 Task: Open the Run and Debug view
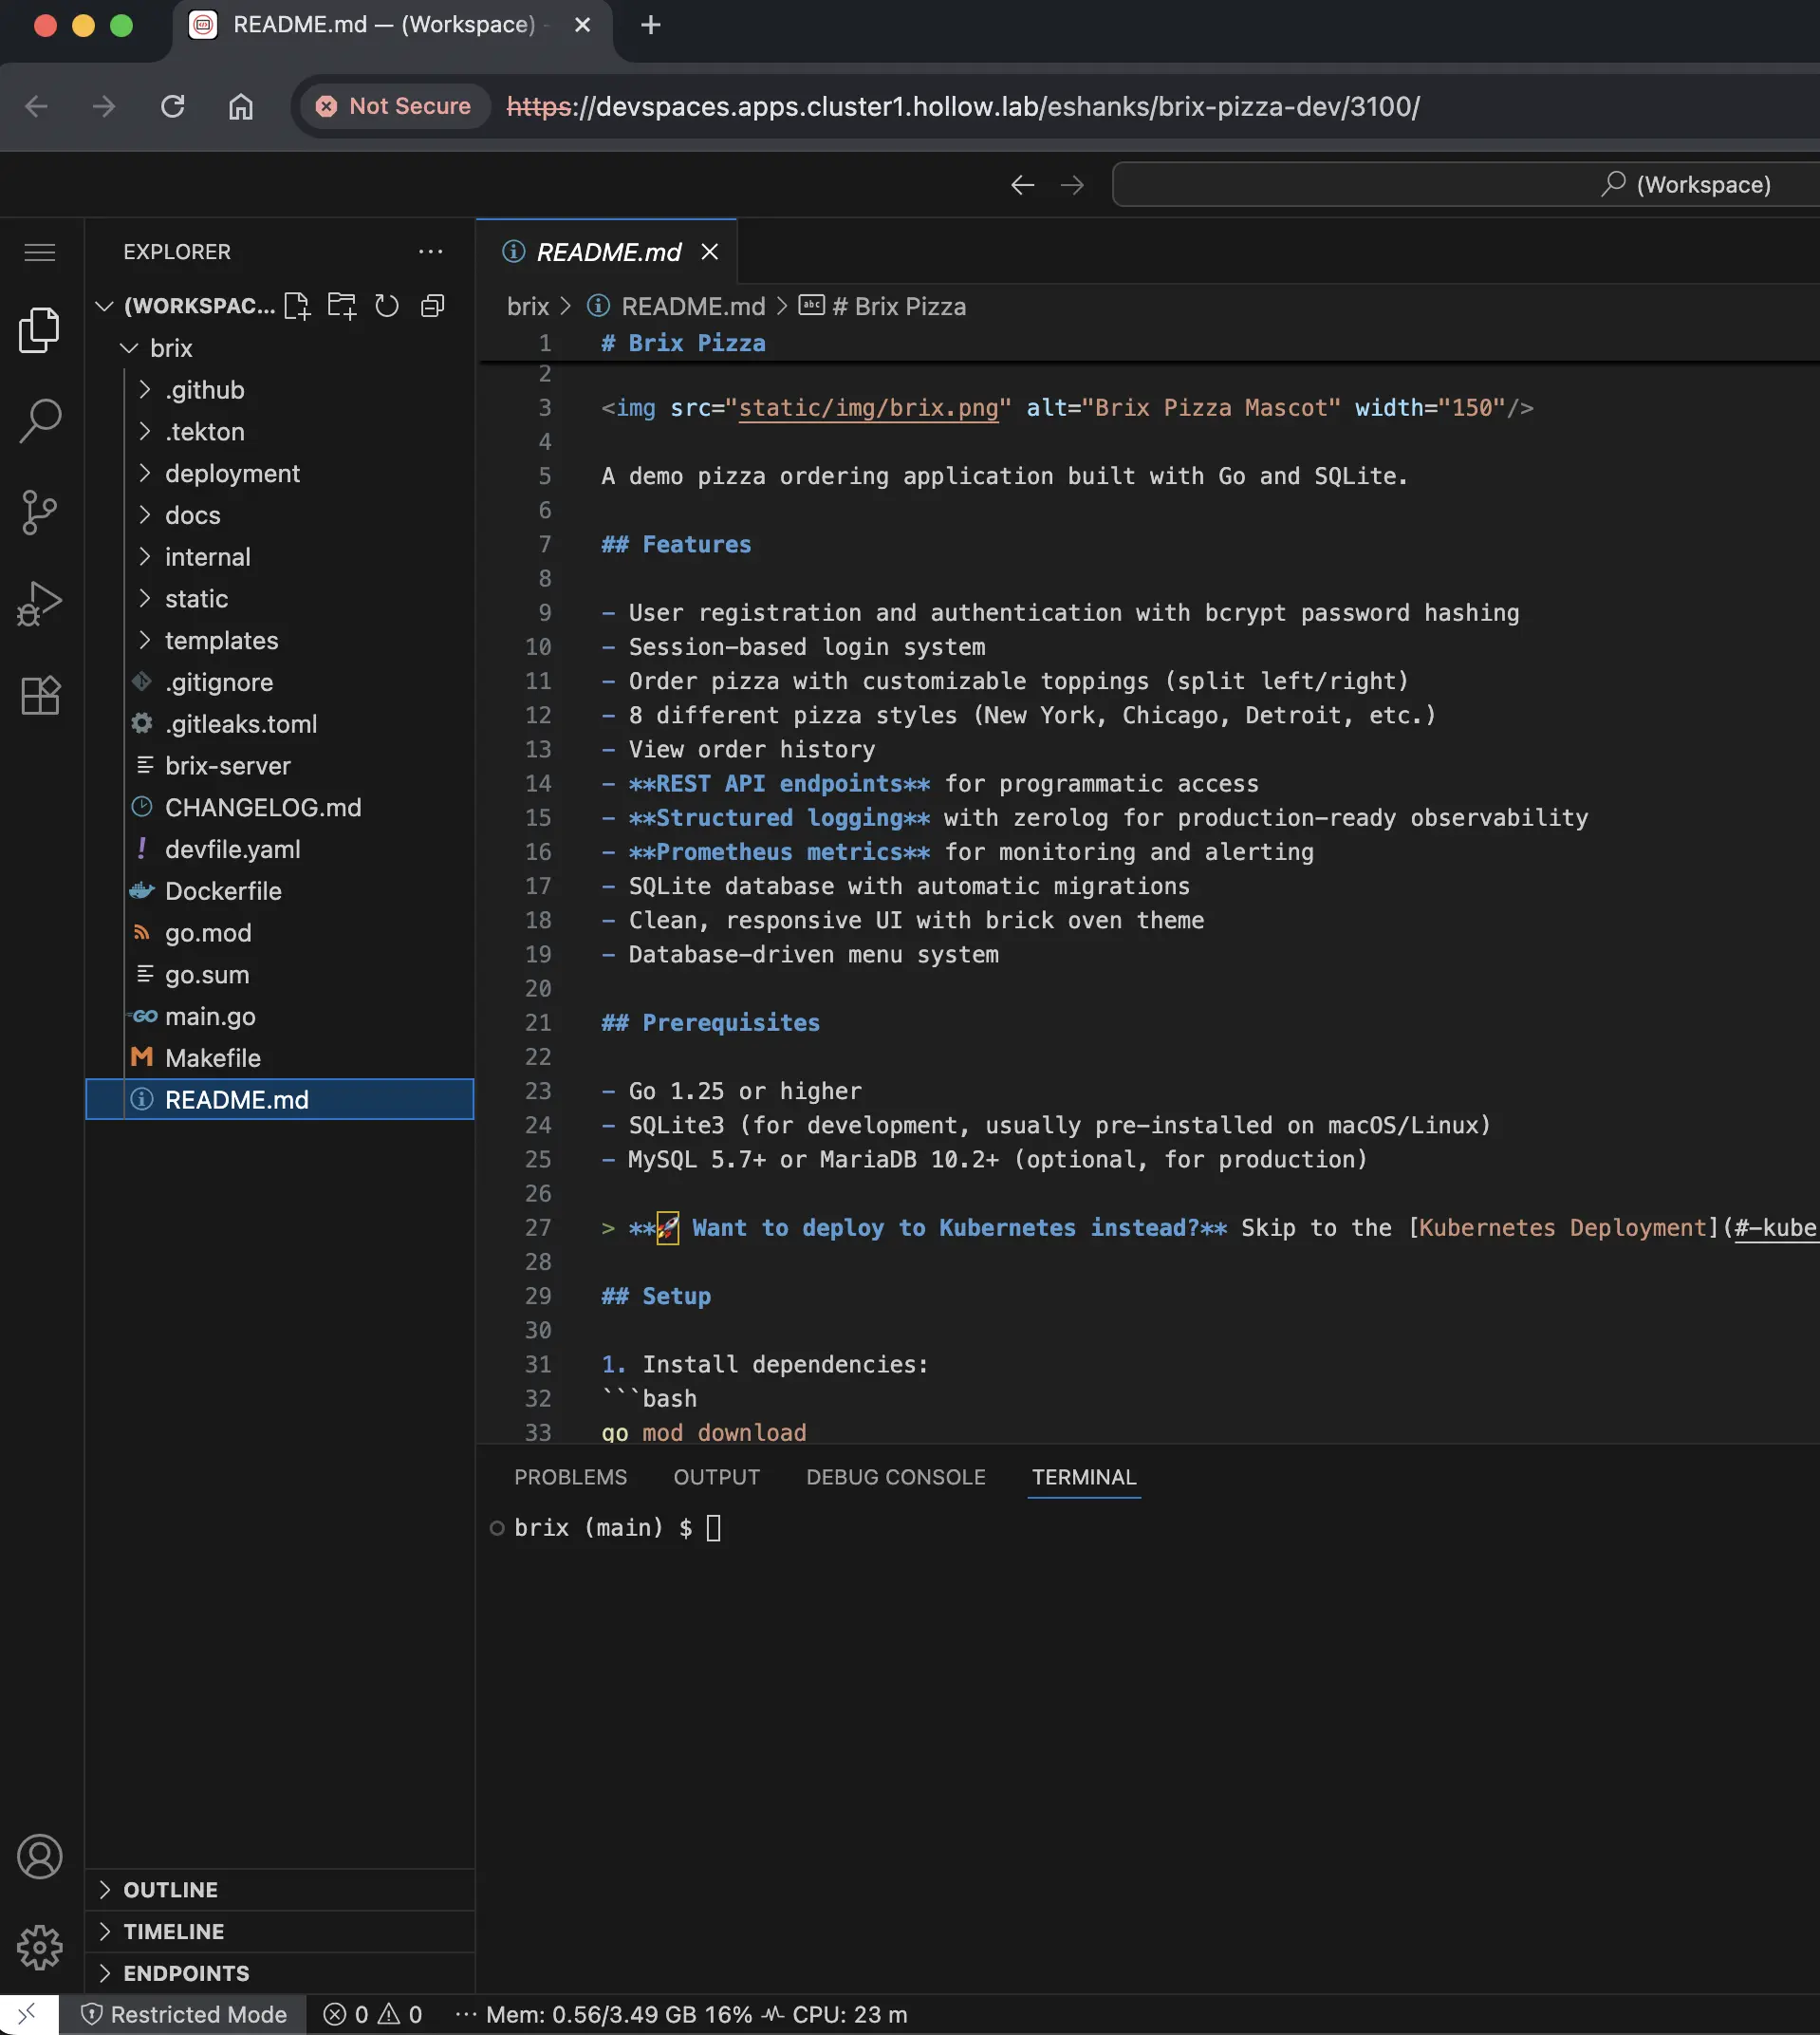[40, 603]
